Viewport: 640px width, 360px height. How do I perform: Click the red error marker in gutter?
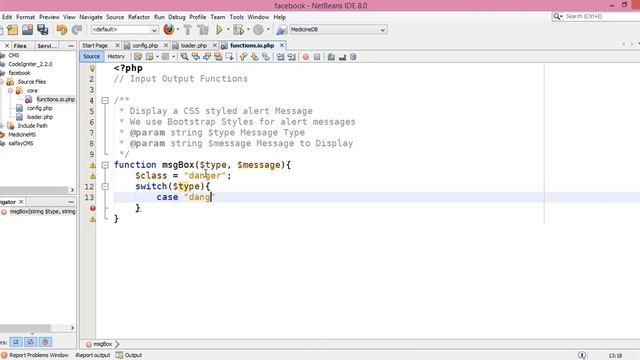[x=93, y=208]
